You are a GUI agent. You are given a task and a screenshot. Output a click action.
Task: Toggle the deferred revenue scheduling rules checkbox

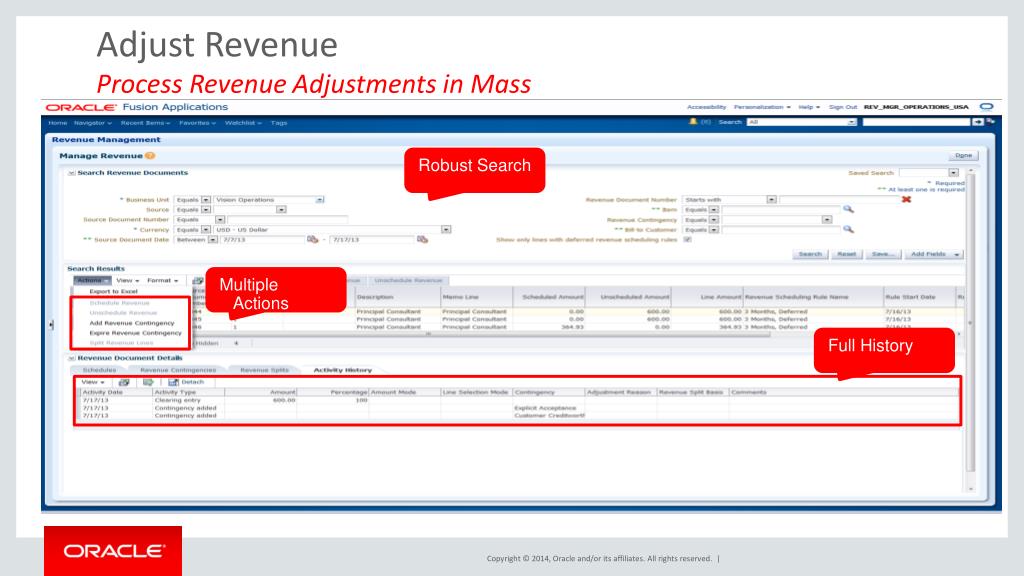tap(687, 240)
